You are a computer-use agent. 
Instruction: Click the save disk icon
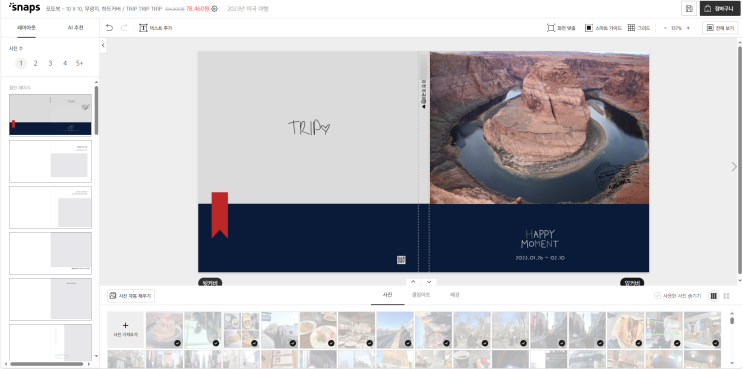click(x=689, y=9)
